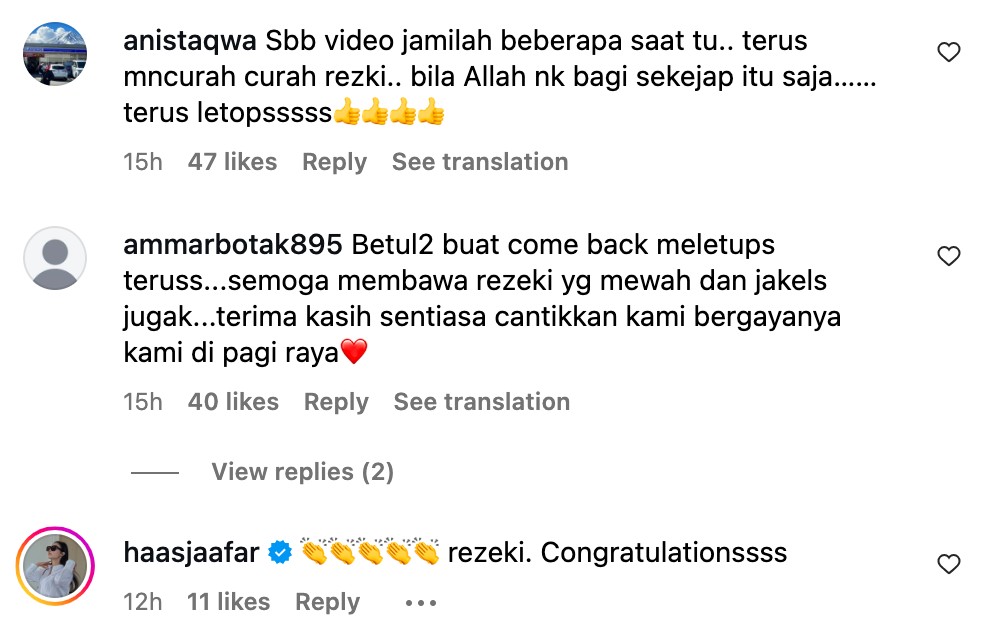See translation of anistaqwa's comment

click(x=480, y=162)
